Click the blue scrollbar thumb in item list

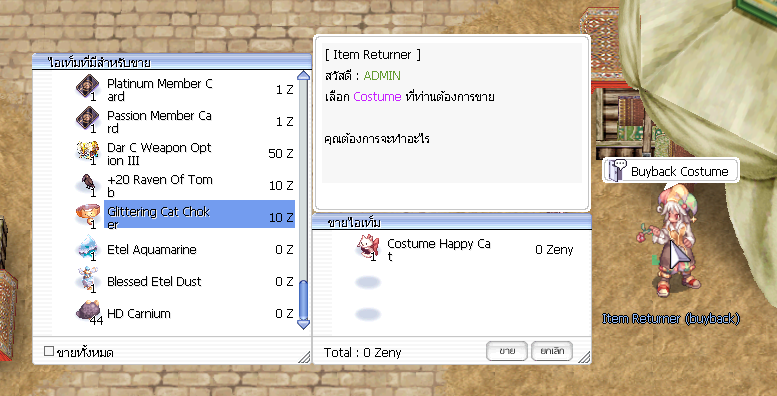[303, 300]
